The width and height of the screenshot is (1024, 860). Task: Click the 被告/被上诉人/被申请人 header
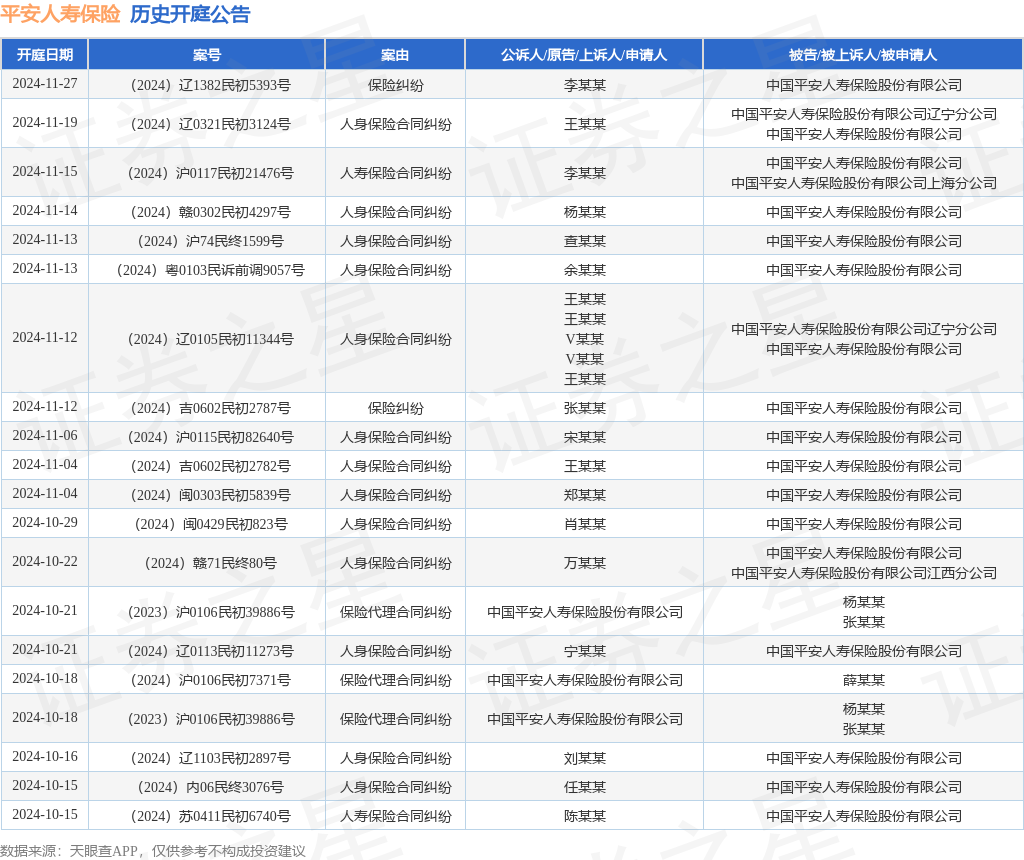[863, 55]
